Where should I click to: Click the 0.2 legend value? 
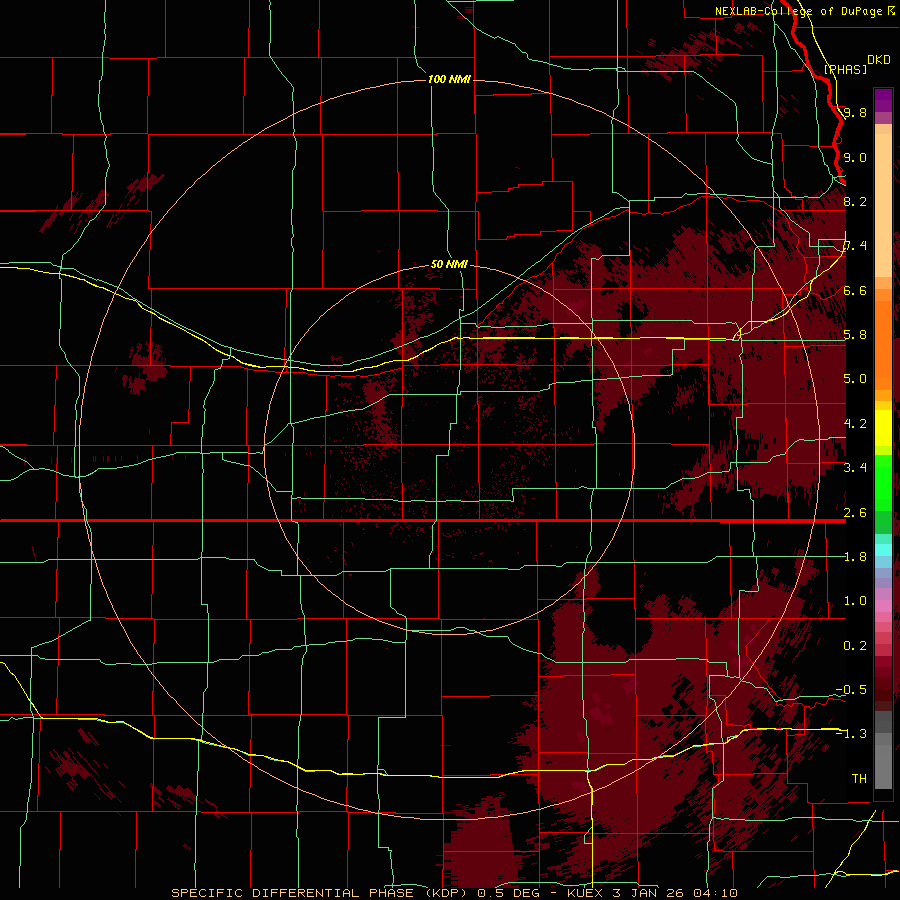point(855,645)
